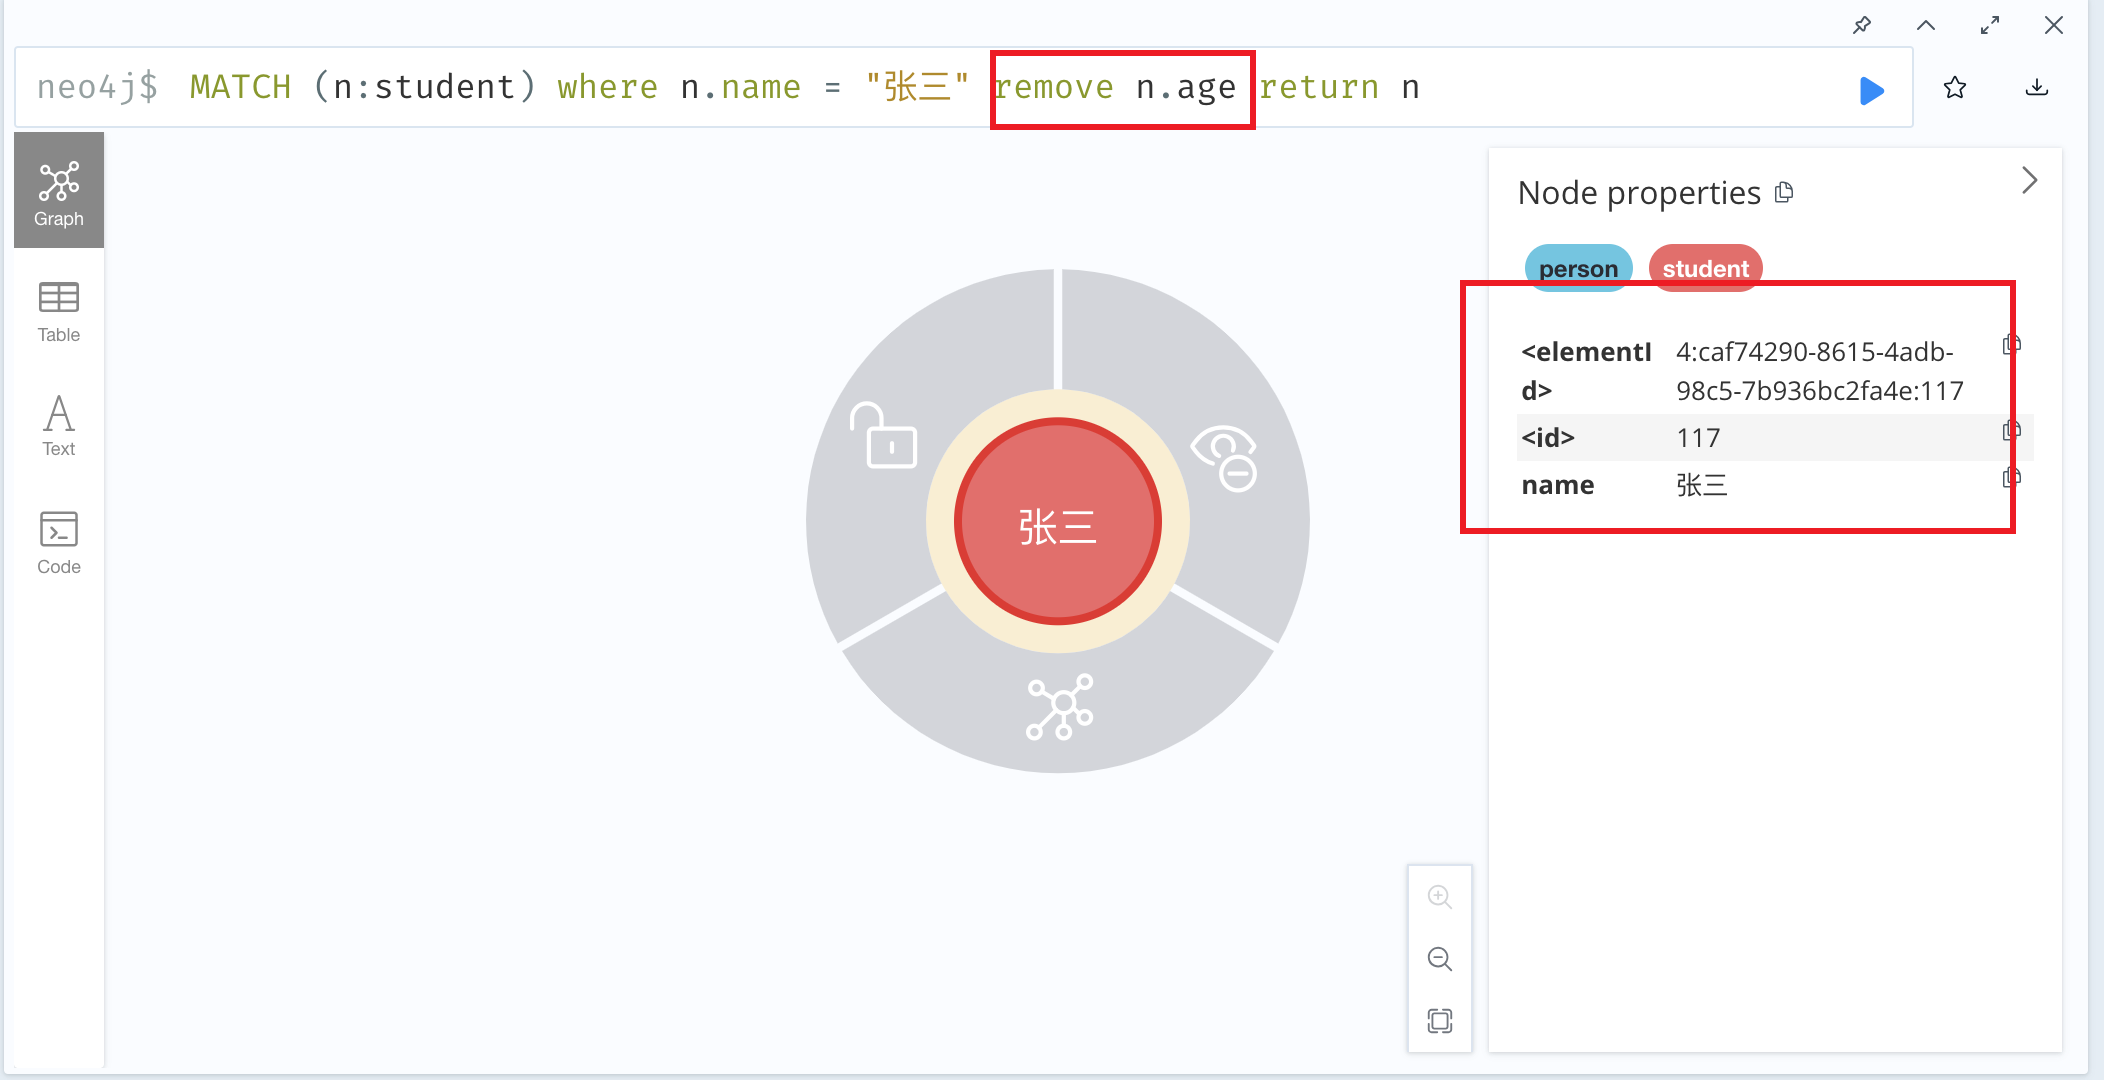This screenshot has height=1080, width=2104.
Task: Hide the 张三 node with eye icon
Action: (x=1225, y=457)
